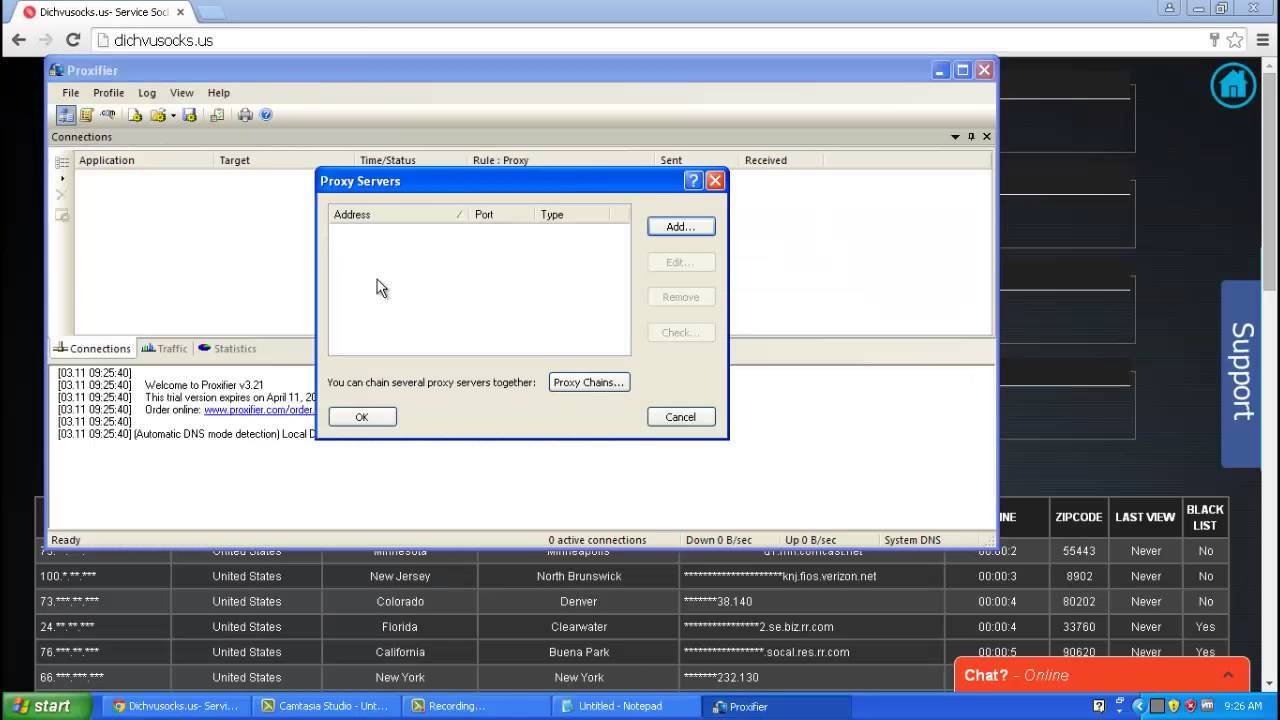Open the View menu
Image resolution: width=1280 pixels, height=720 pixels.
point(182,93)
